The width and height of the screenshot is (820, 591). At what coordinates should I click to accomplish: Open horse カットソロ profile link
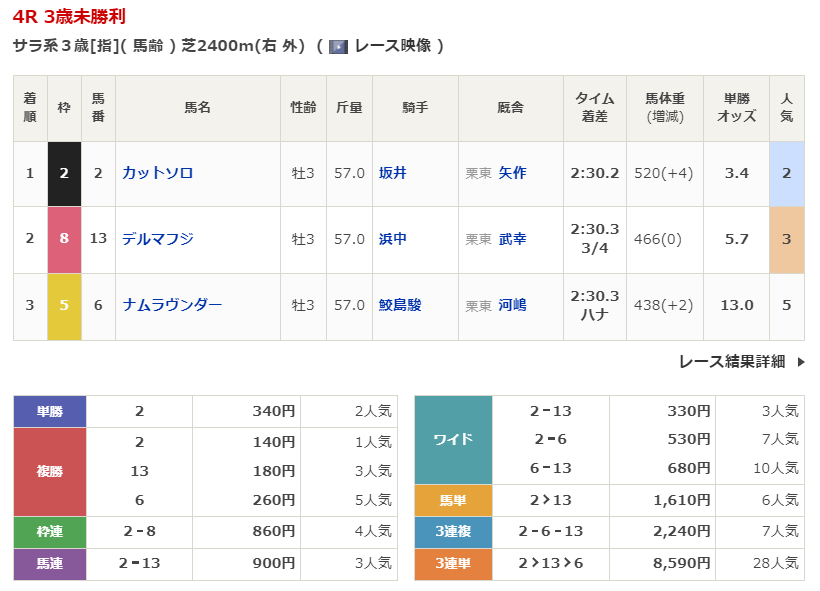tap(157, 173)
